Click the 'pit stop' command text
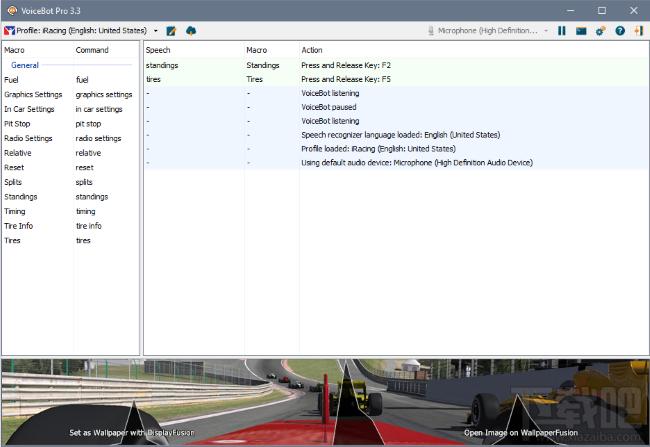The image size is (650, 447). tap(88, 124)
